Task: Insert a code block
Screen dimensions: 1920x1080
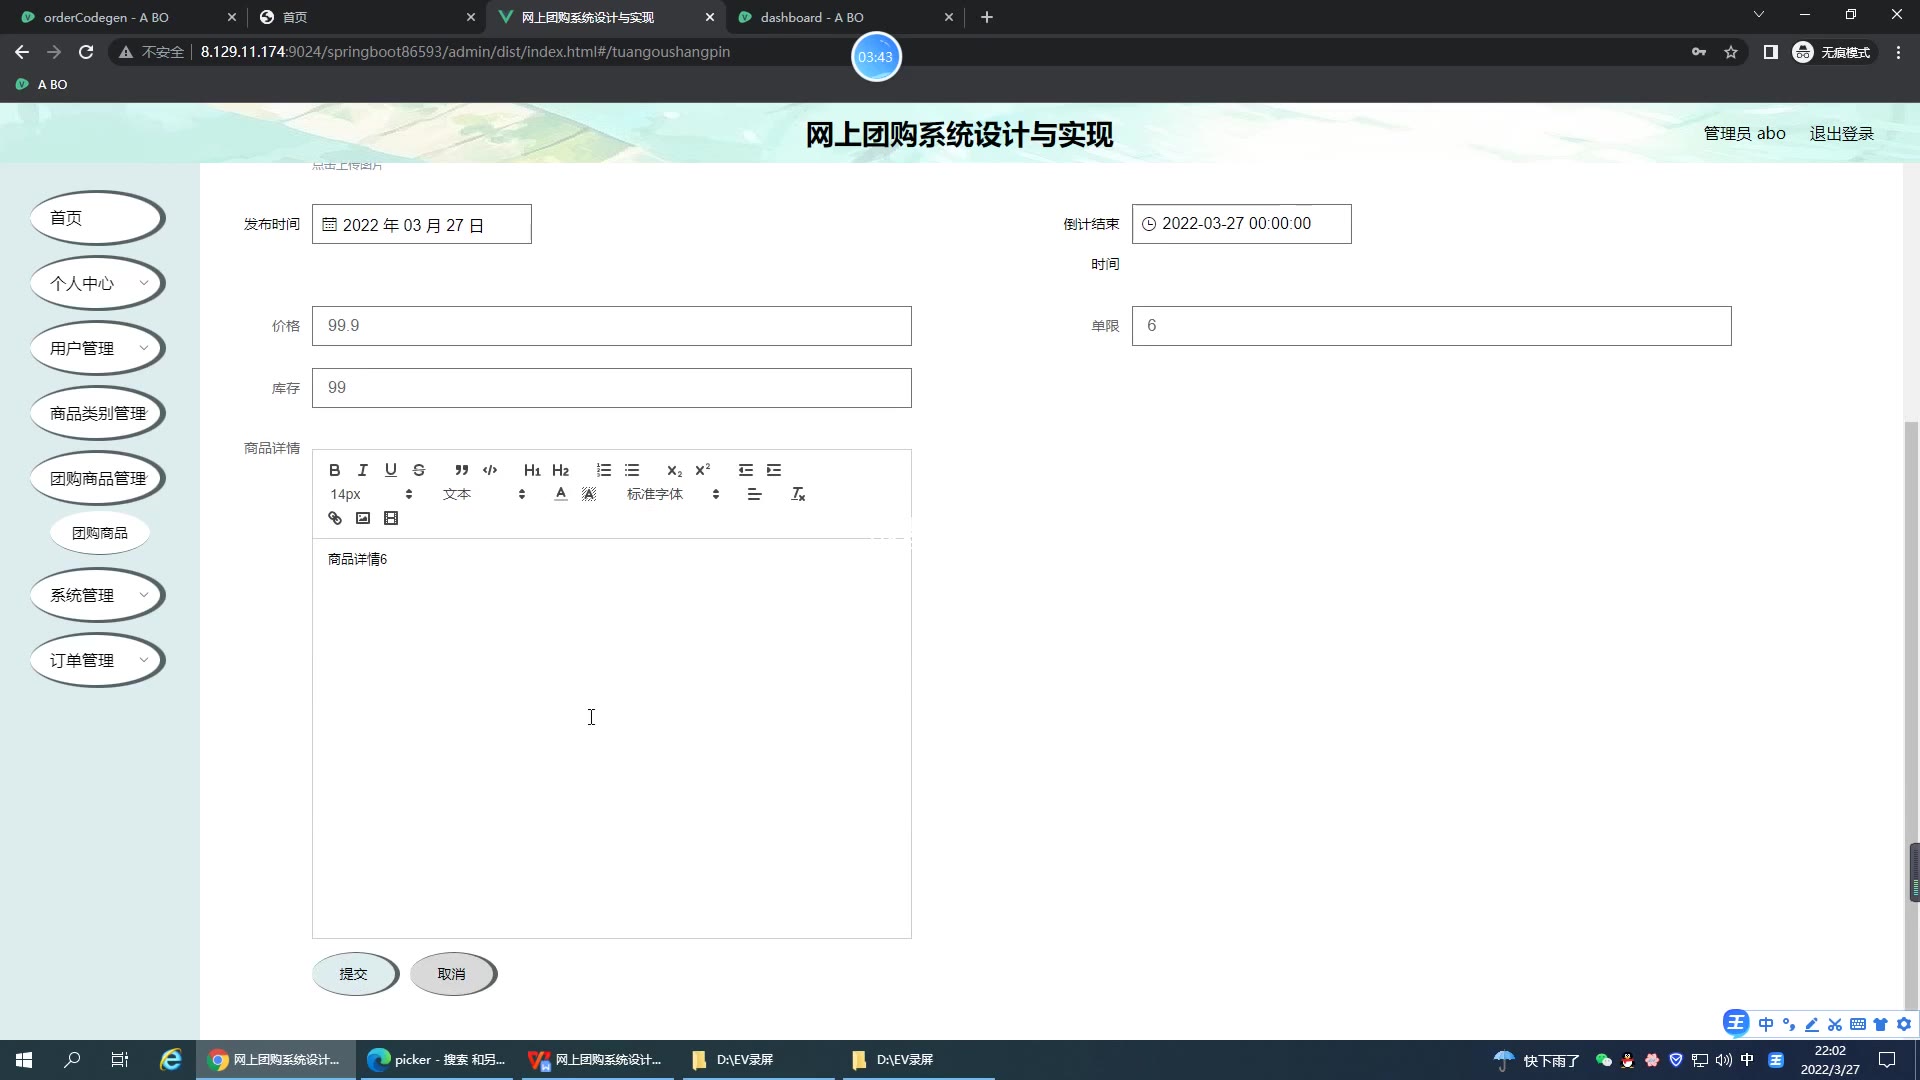Action: pyautogui.click(x=490, y=470)
